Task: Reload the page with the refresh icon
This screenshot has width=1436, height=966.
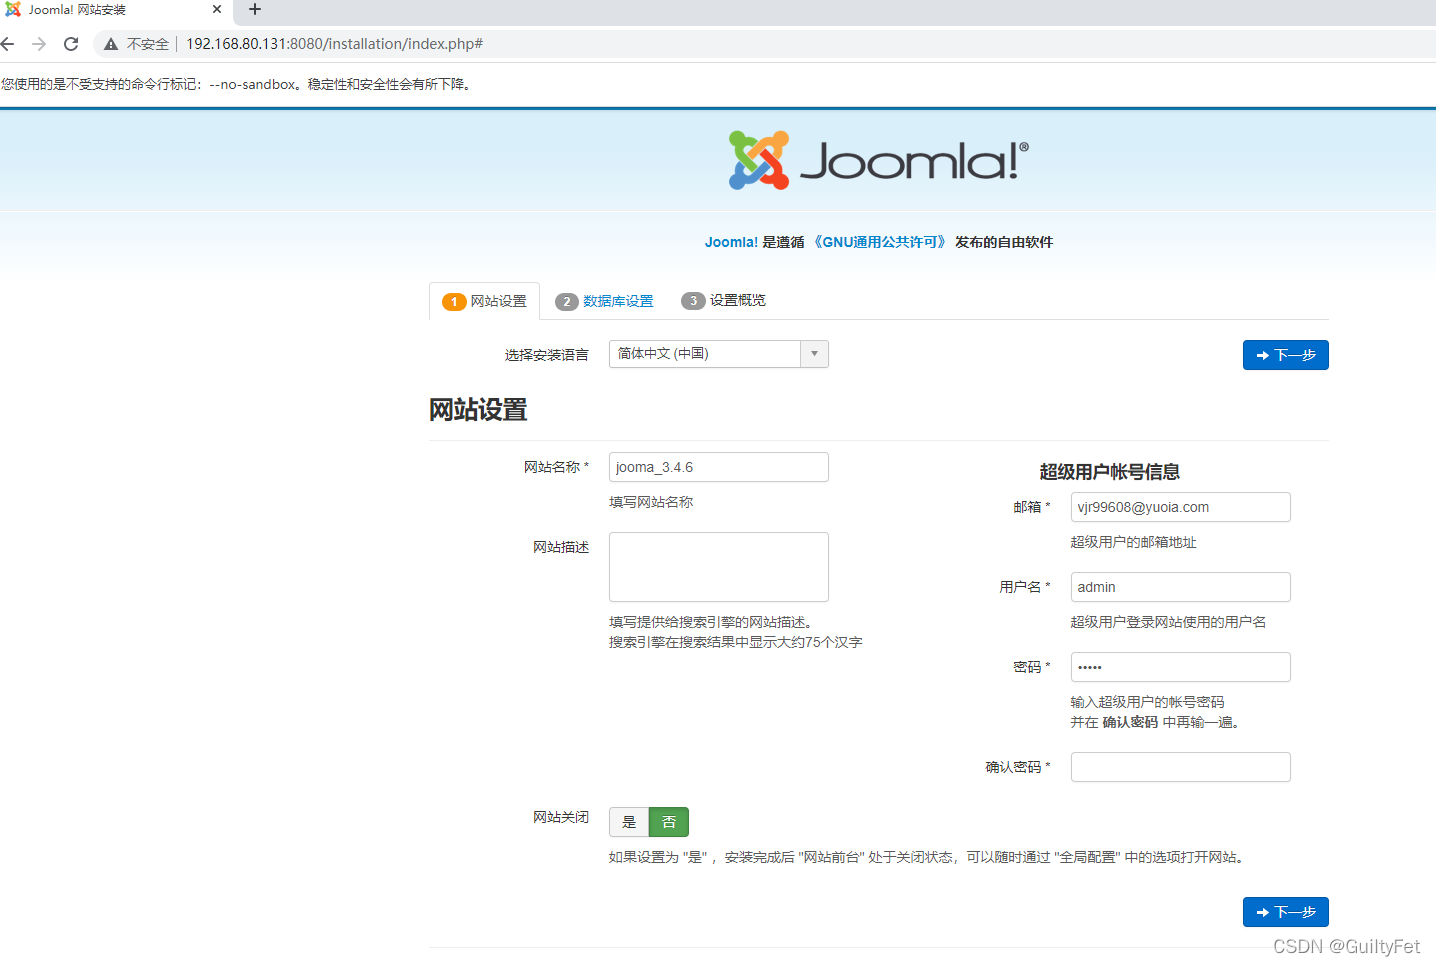Action: tap(71, 44)
